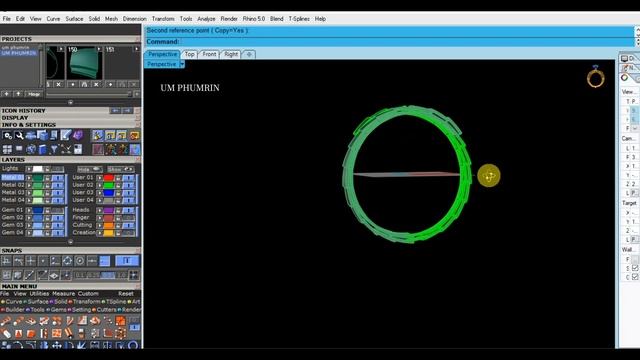
Task: Toggle lock on Metal 03 layer
Action: coord(47,193)
